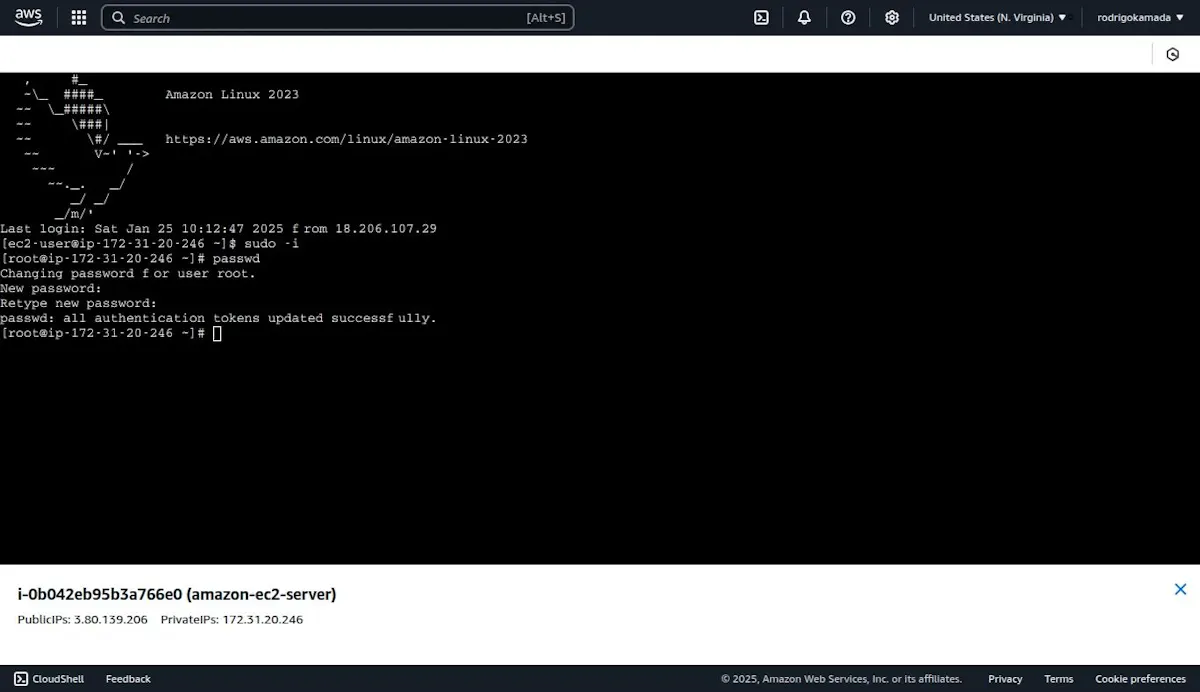
Task: Open the settings gear icon
Action: pyautogui.click(x=892, y=18)
